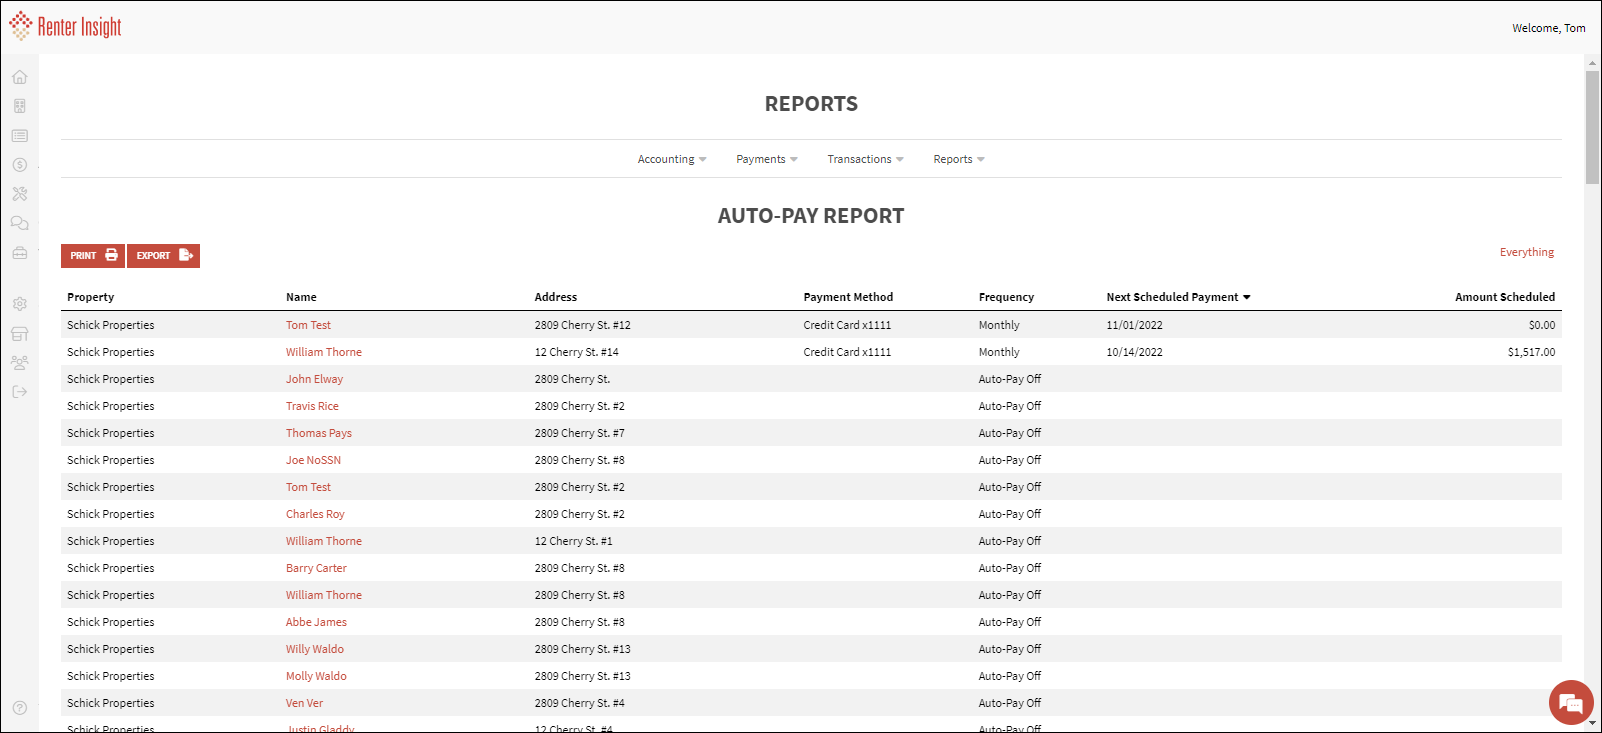Image resolution: width=1602 pixels, height=733 pixels.
Task: Click address 2809 Cherry St. #7
Action: tap(579, 433)
